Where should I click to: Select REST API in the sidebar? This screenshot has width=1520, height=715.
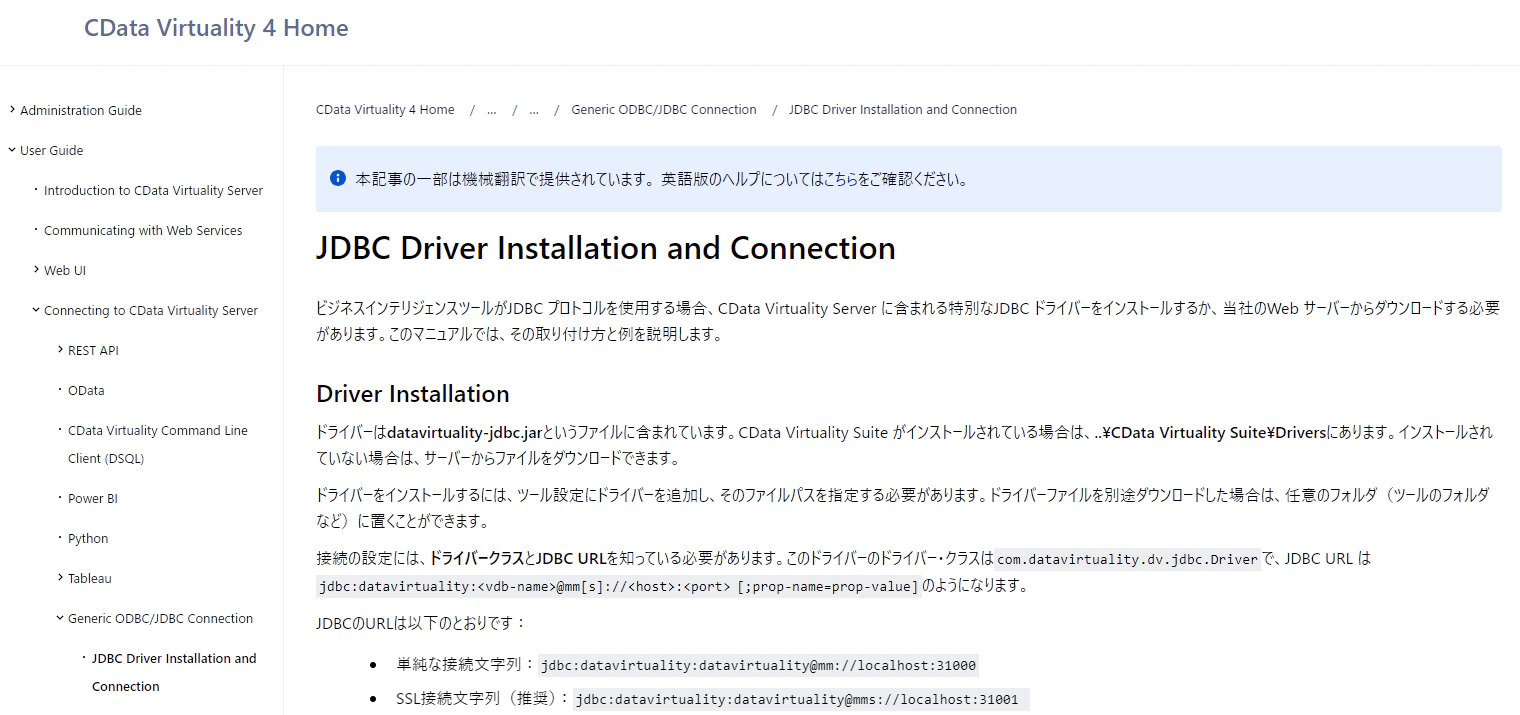pos(93,350)
